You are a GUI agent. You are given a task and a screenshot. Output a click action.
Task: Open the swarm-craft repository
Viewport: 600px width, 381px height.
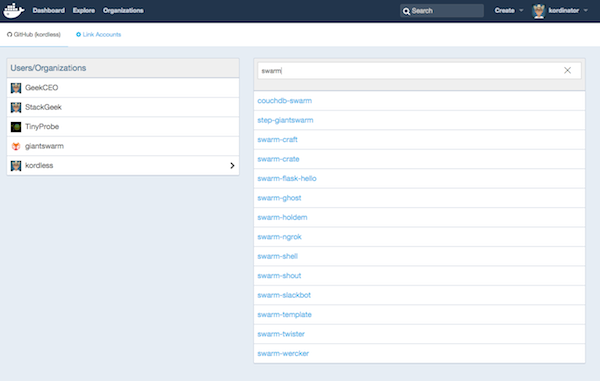tap(277, 140)
